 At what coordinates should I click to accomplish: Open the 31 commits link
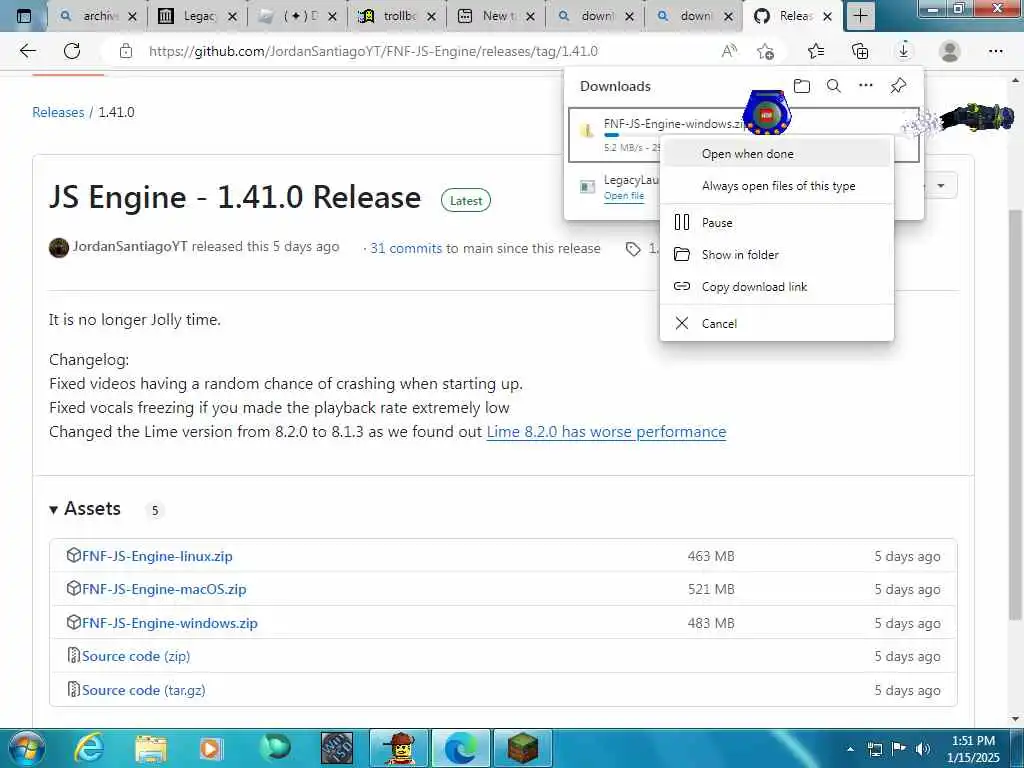406,248
